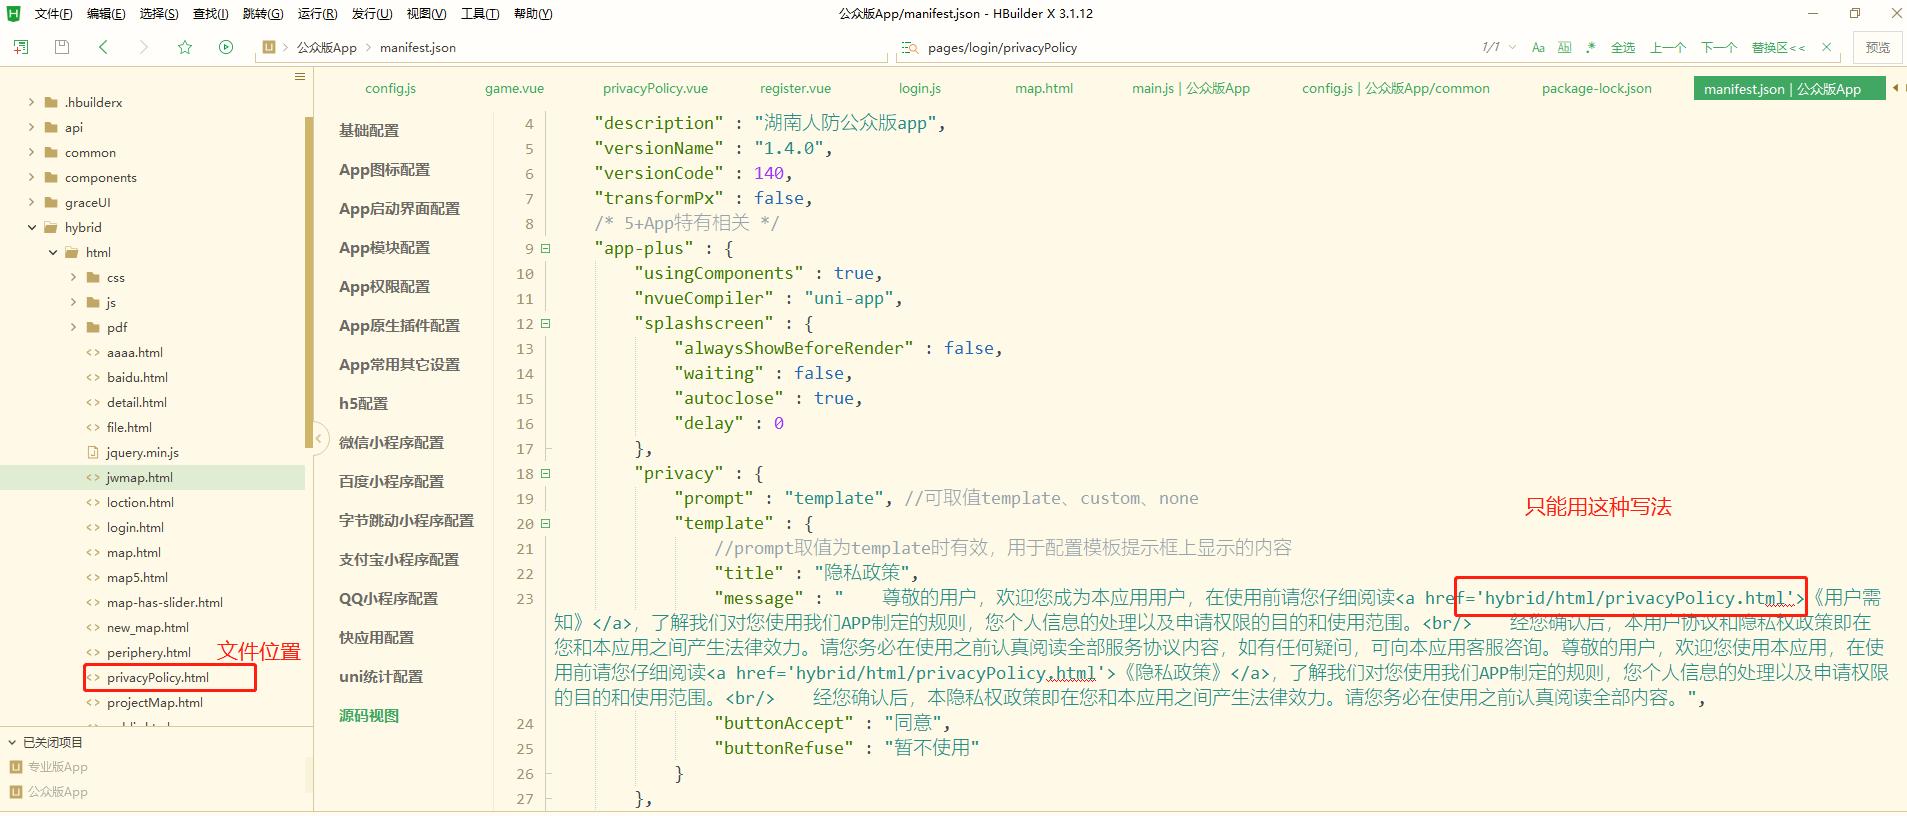Click the star bookmark icon

pyautogui.click(x=185, y=47)
